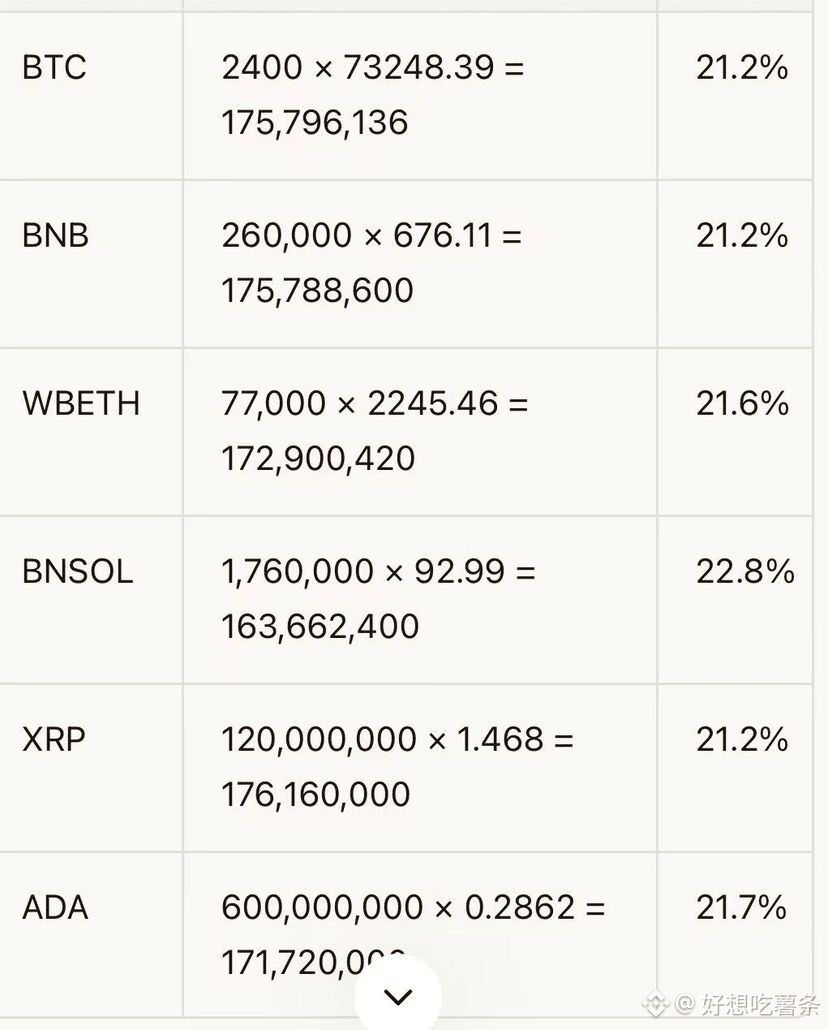Click the 22.8% percentage for BNSOL
The width and height of the screenshot is (828, 1030).
tap(745, 571)
